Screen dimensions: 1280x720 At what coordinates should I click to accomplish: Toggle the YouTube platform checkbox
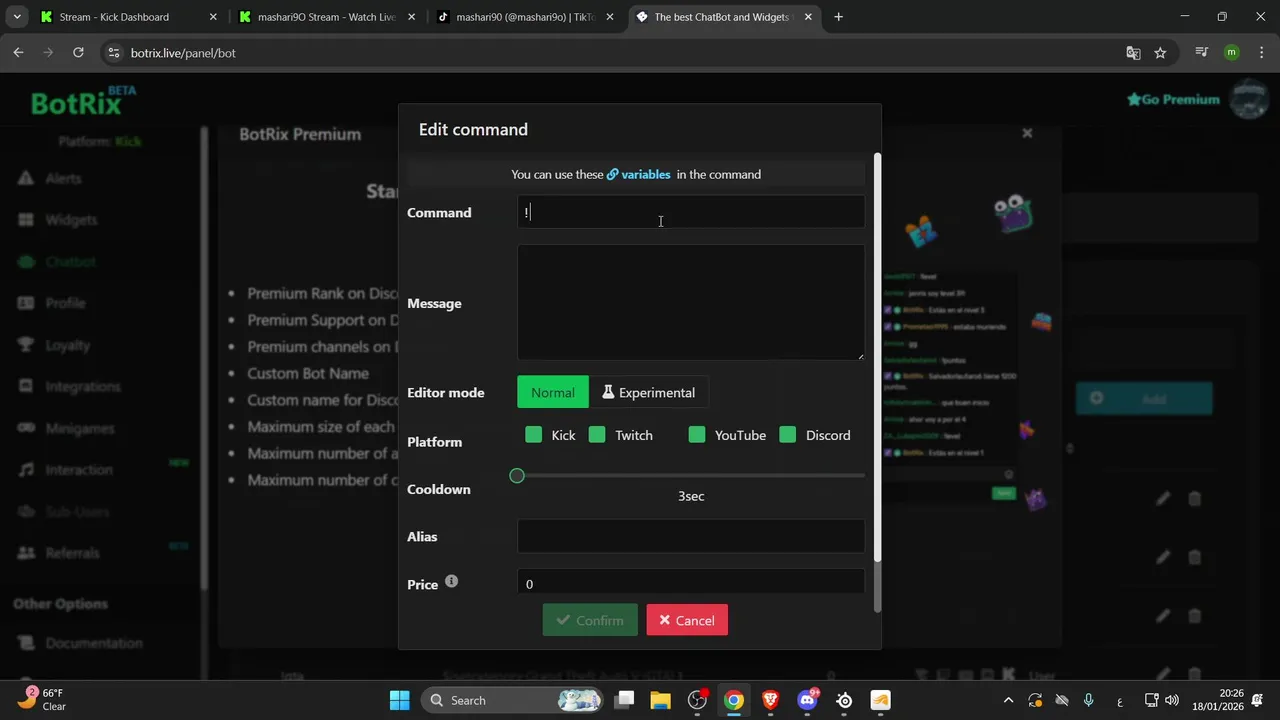click(x=697, y=435)
